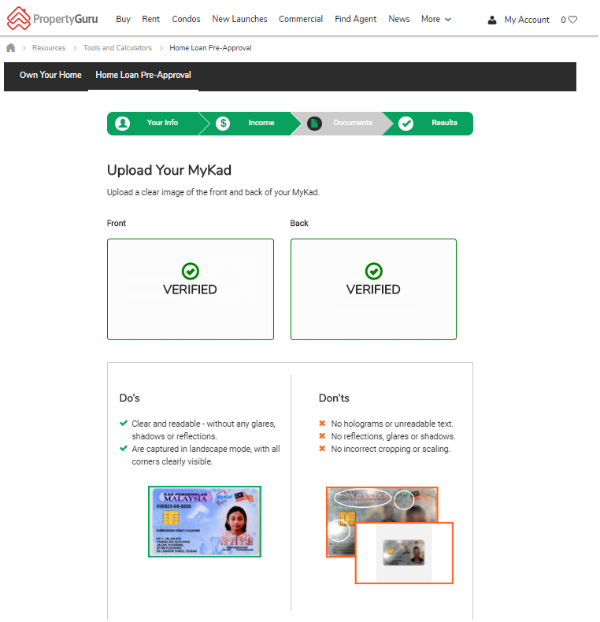Open the Rent menu item

151,19
